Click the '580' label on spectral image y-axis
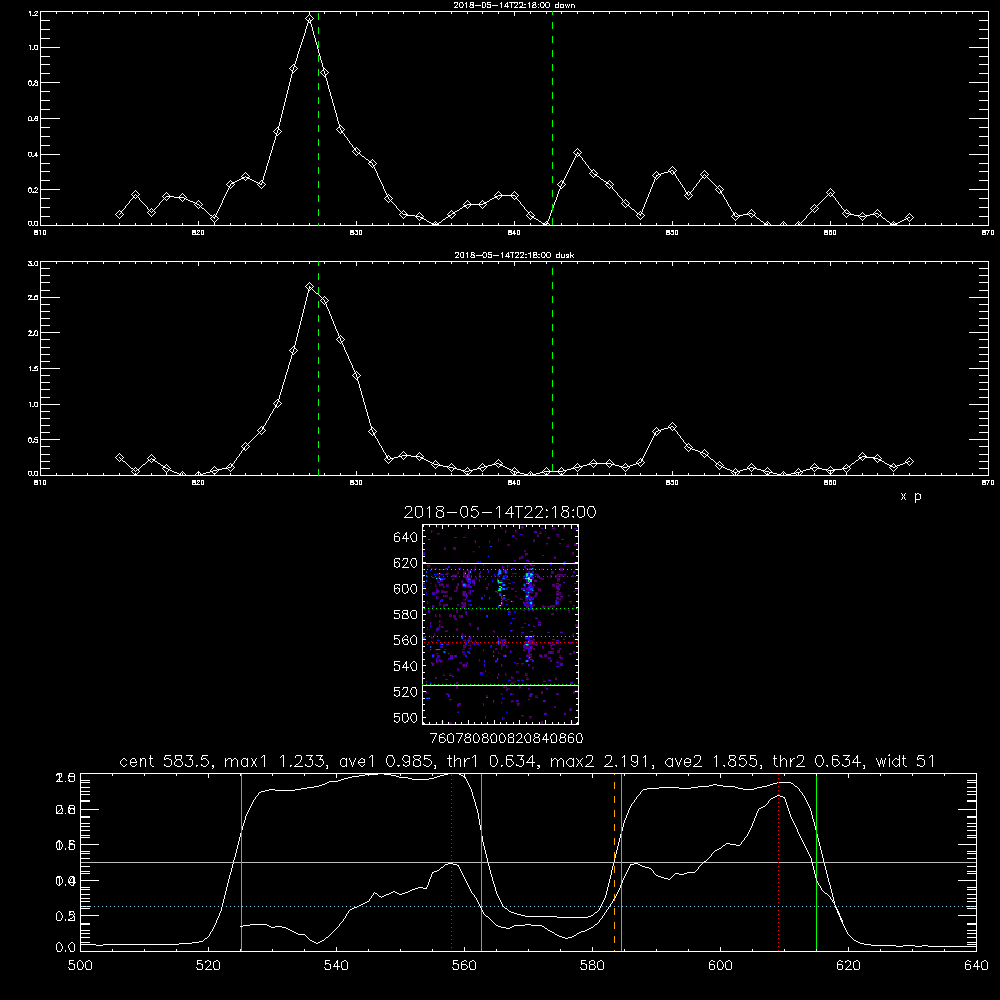 [405, 615]
